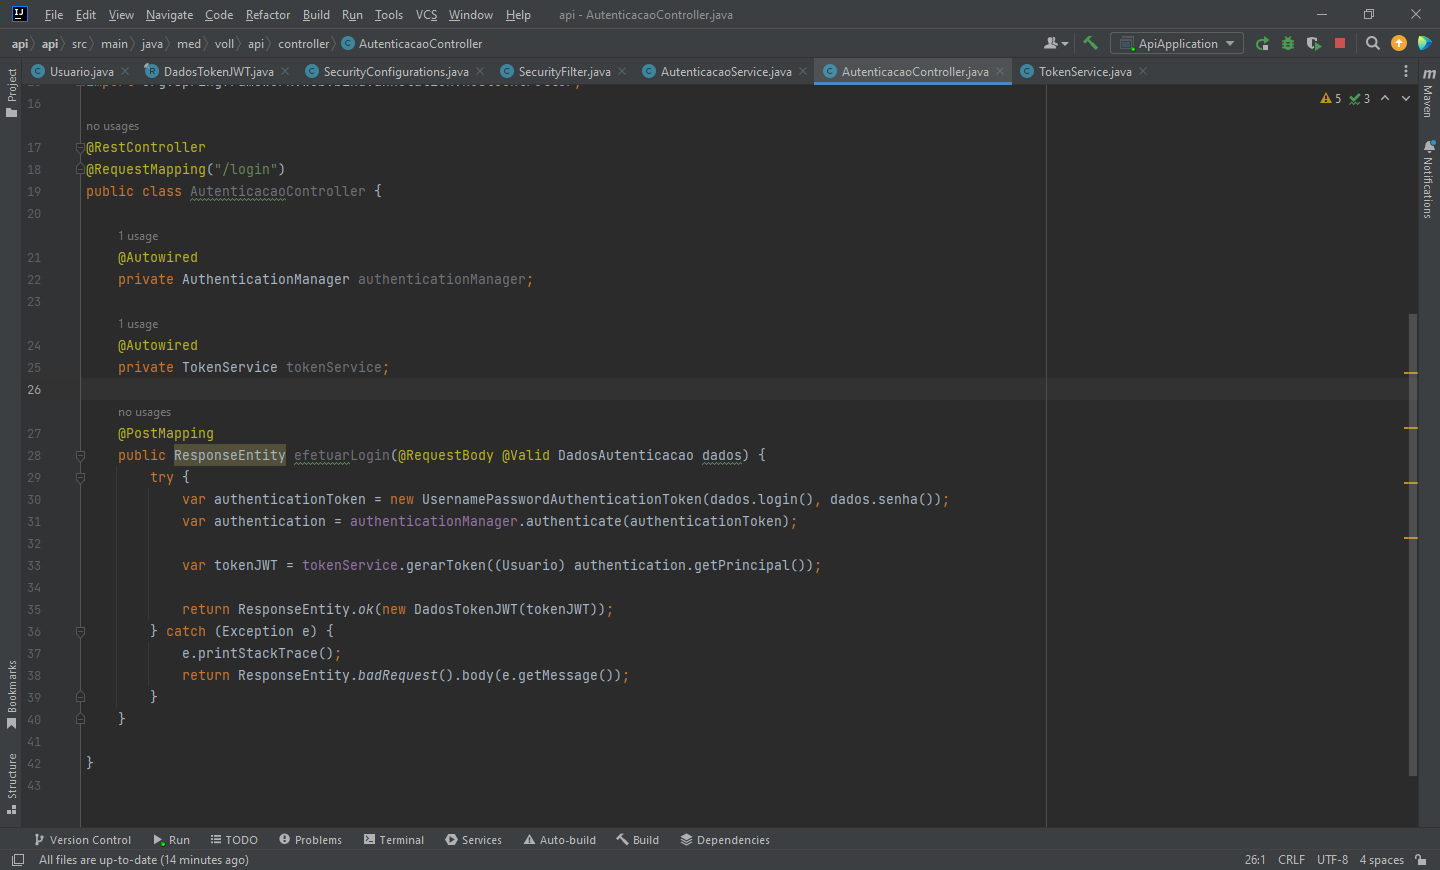Open Search Everywhere magnifier icon
The width and height of the screenshot is (1440, 870).
pyautogui.click(x=1373, y=43)
